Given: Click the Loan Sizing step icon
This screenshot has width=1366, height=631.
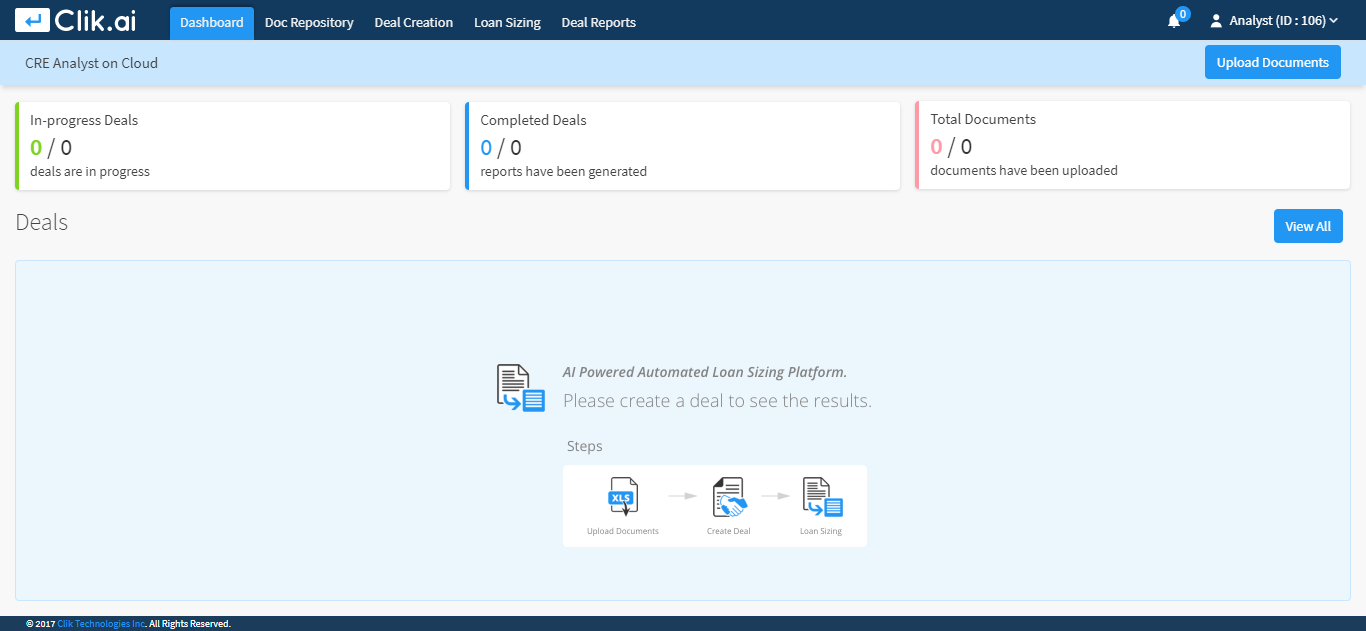Looking at the screenshot, I should 821,496.
